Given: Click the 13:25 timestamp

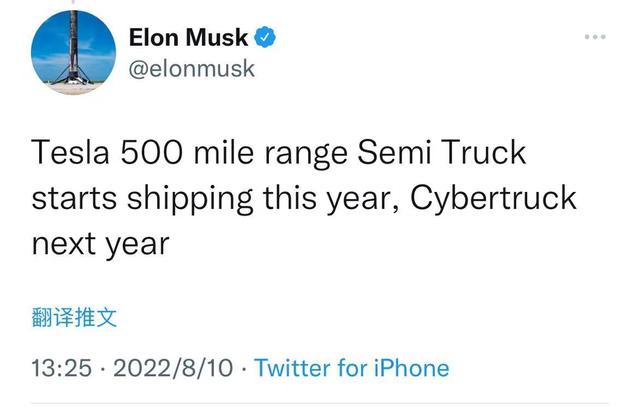Looking at the screenshot, I should pyautogui.click(x=62, y=368).
